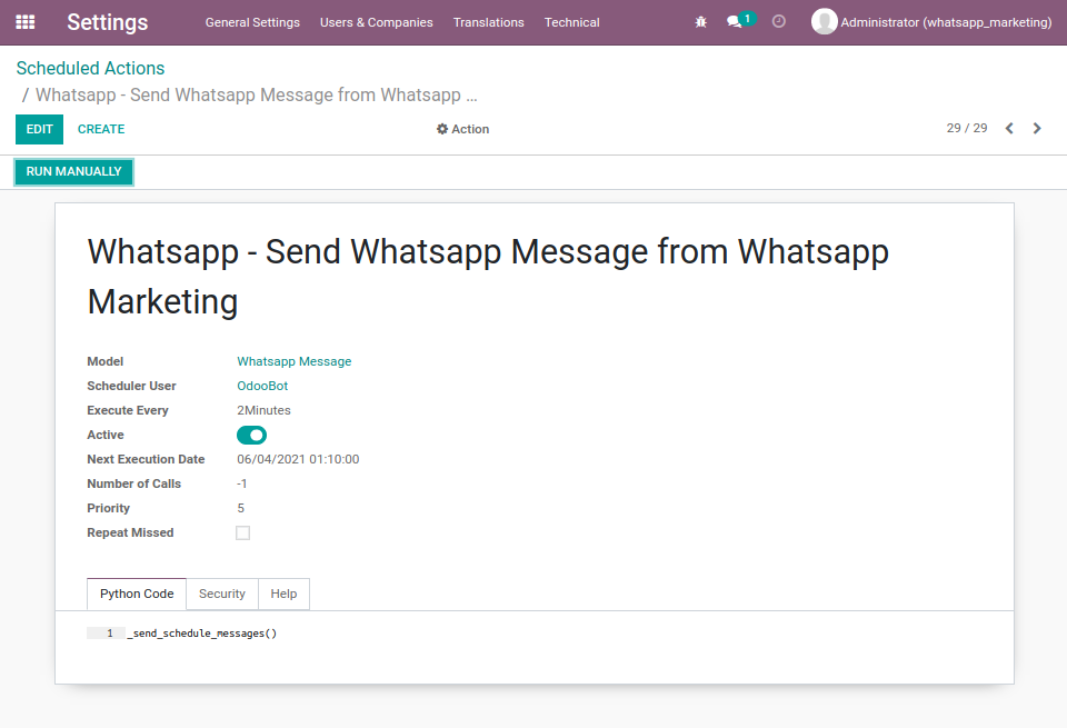The height and width of the screenshot is (728, 1067).
Task: Click the Settings app title
Action: point(107,22)
